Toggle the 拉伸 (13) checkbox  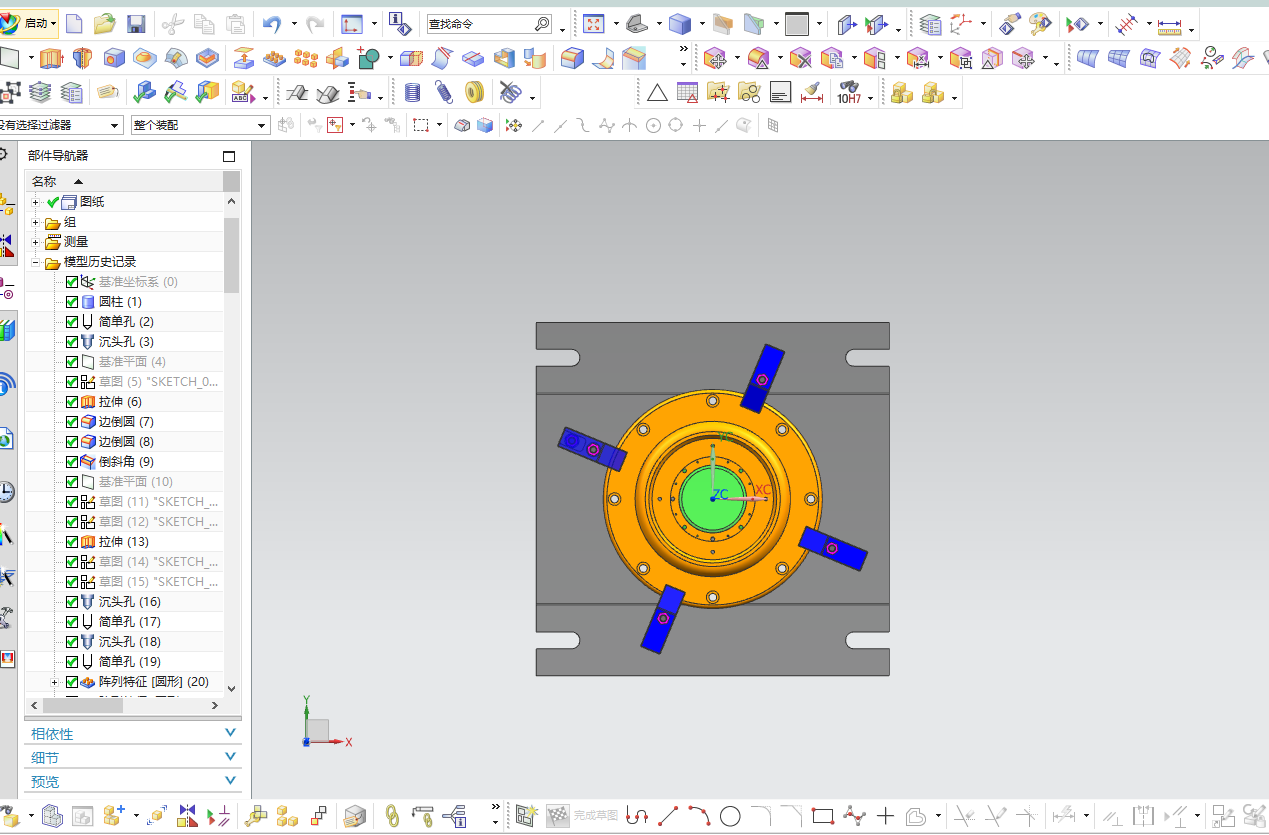(x=72, y=542)
